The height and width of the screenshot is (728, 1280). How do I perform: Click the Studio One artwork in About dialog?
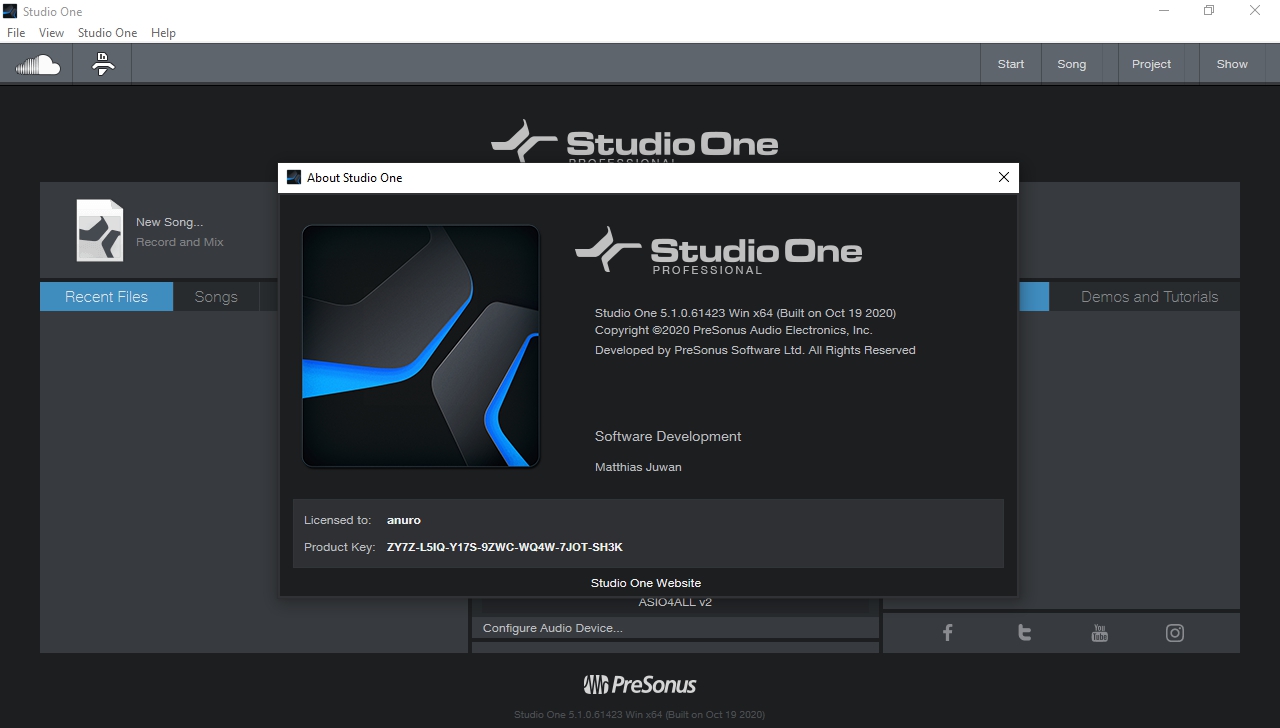421,346
